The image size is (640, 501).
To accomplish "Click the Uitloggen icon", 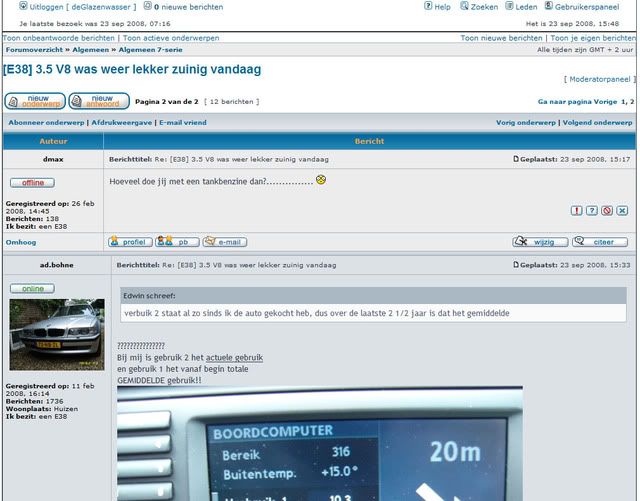I will point(23,6).
